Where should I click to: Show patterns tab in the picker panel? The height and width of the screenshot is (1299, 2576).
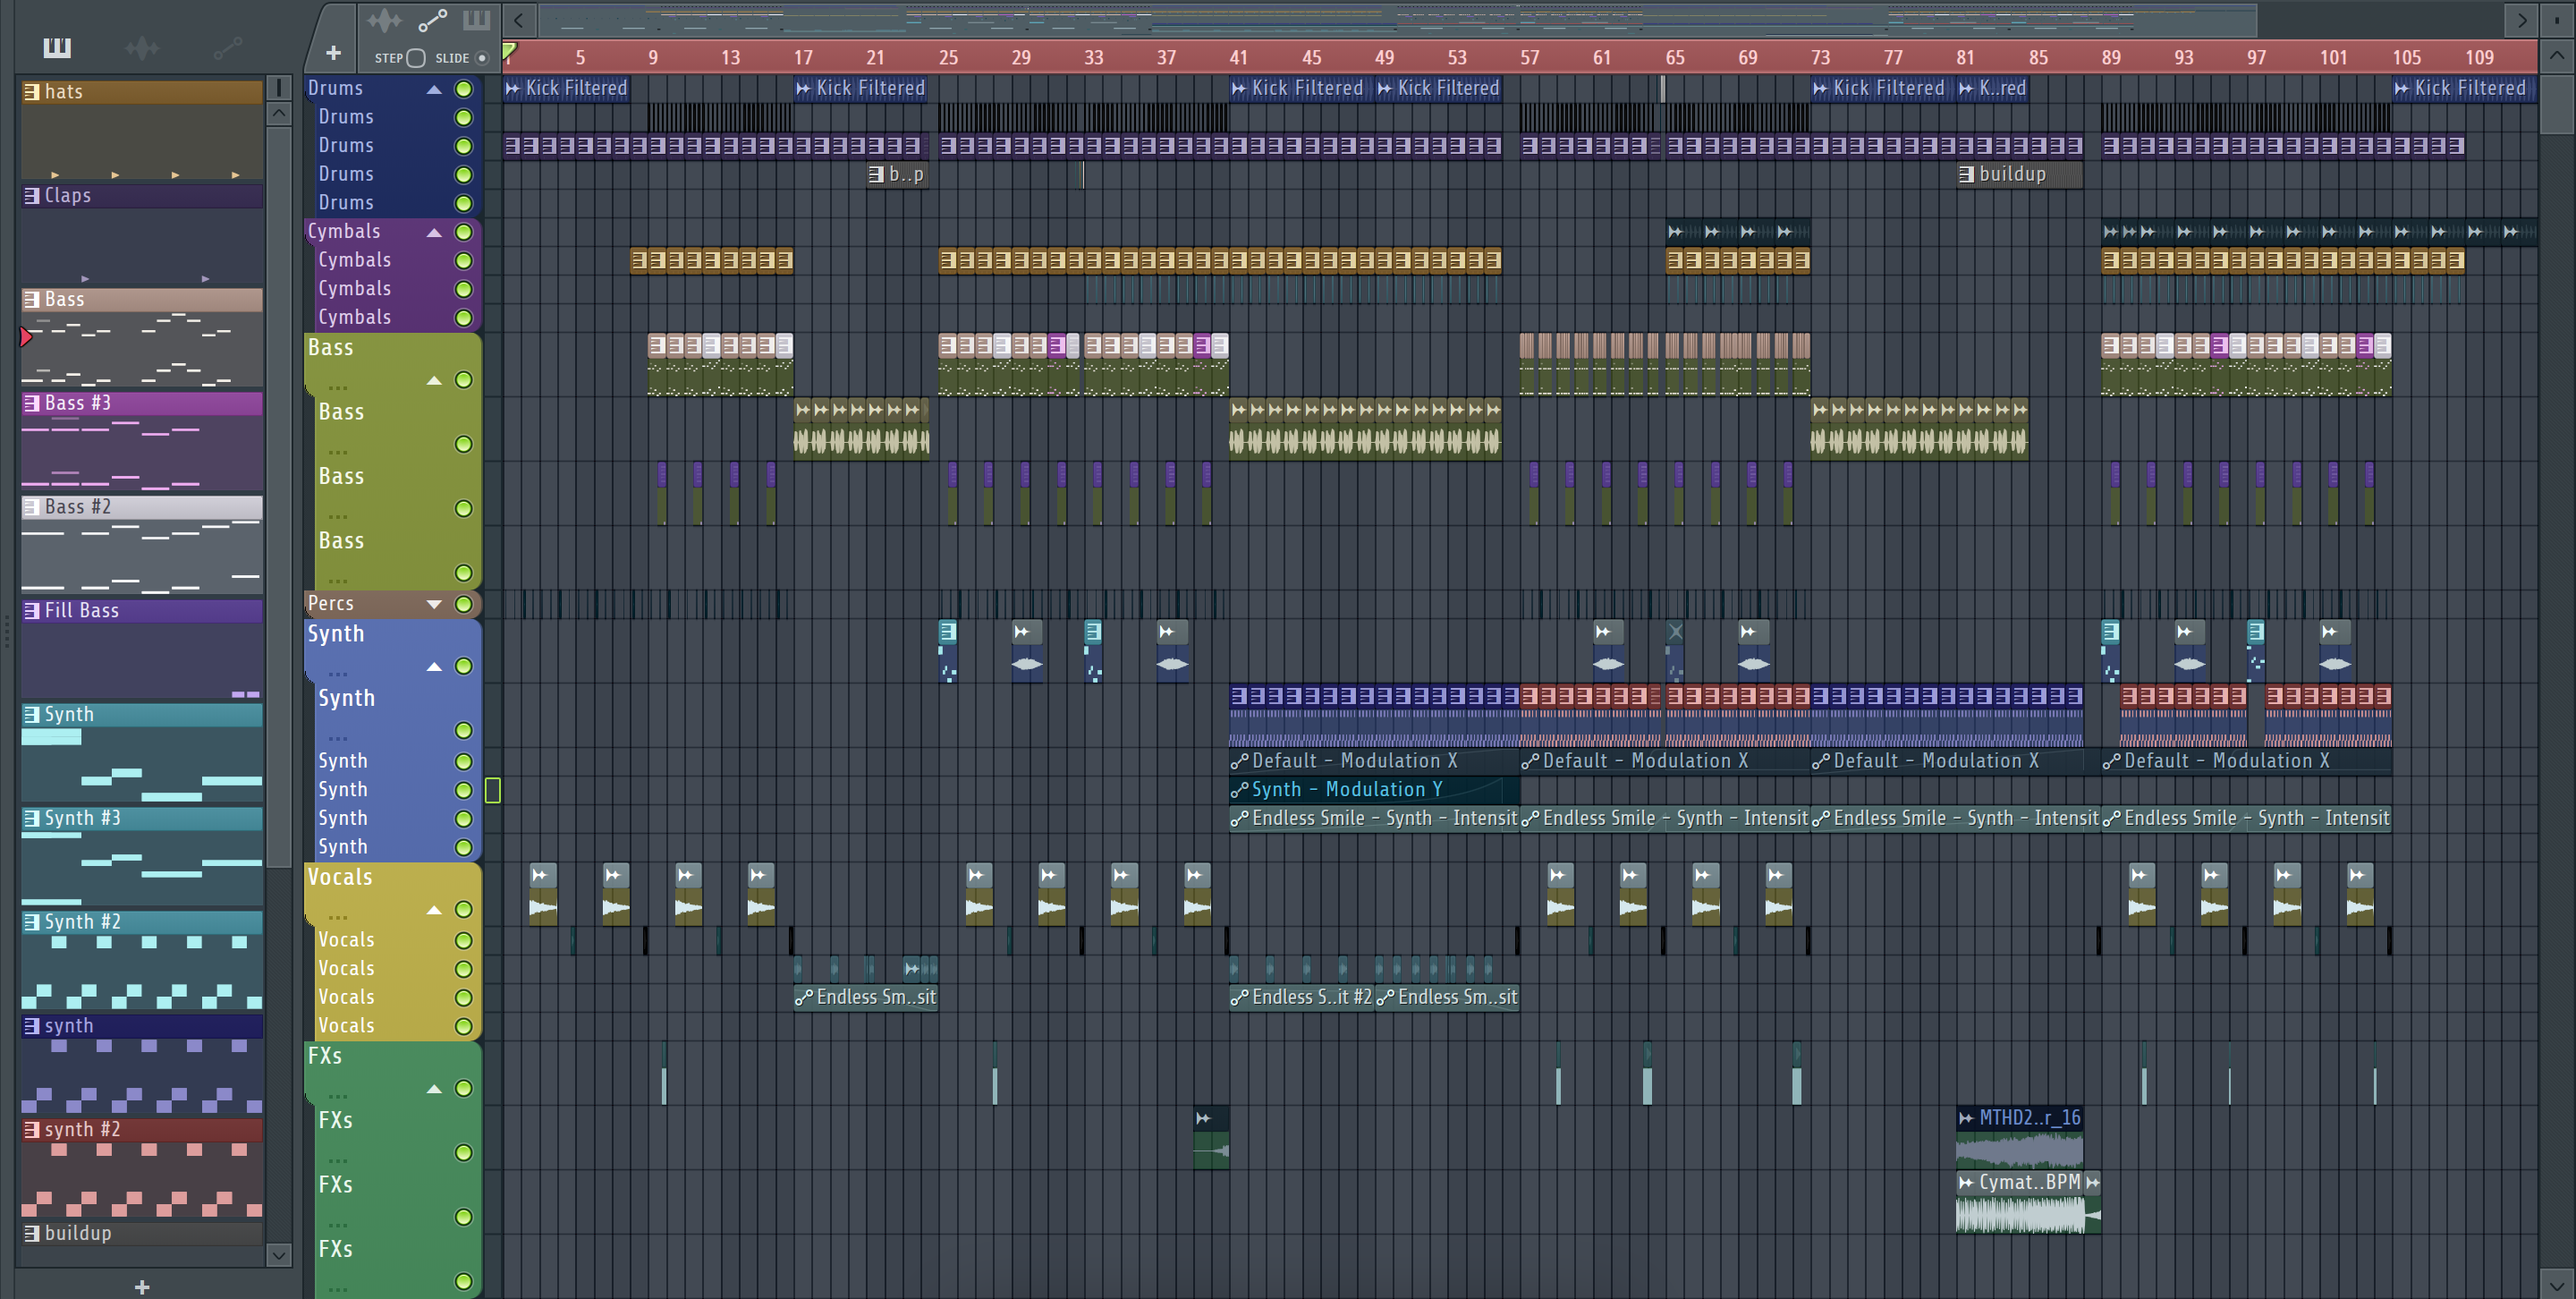pyautogui.click(x=57, y=47)
